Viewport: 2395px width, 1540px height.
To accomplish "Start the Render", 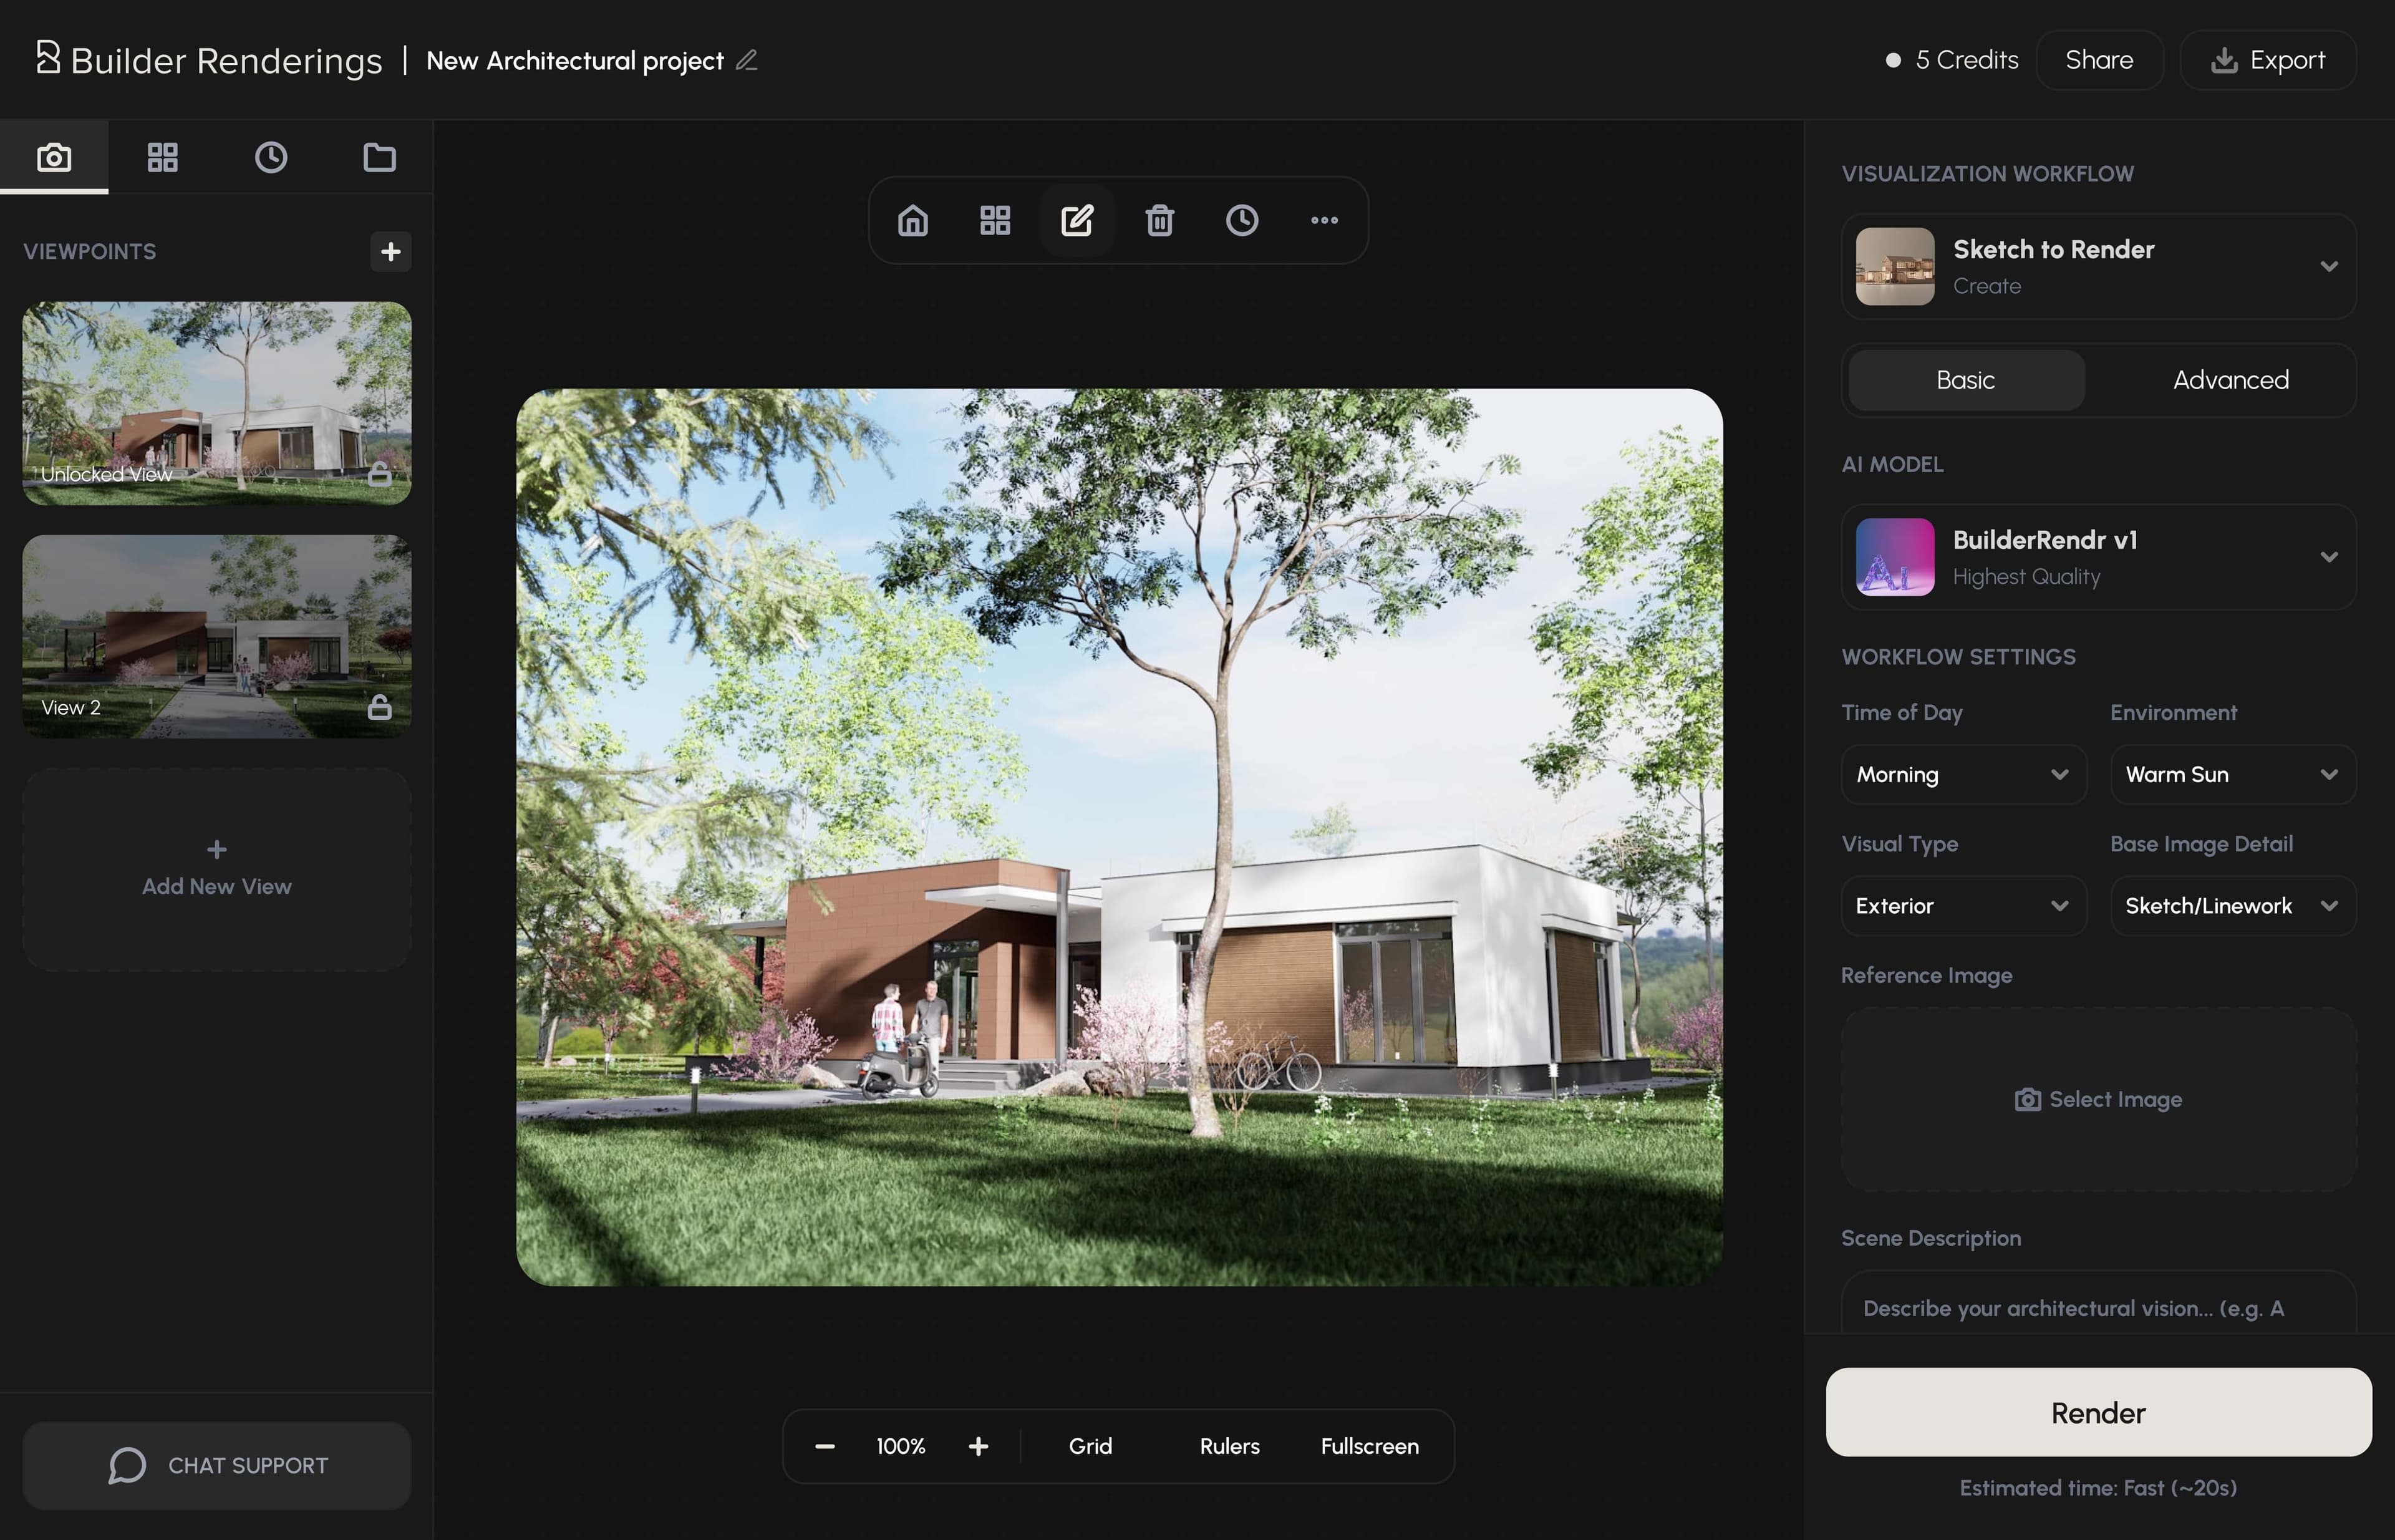I will point(2098,1412).
